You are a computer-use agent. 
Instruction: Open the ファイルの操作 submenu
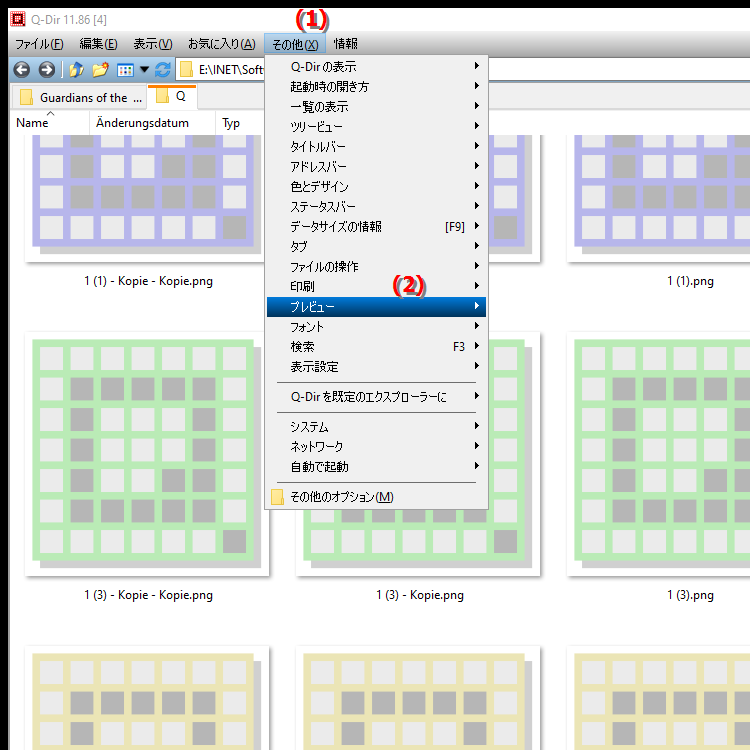[376, 266]
